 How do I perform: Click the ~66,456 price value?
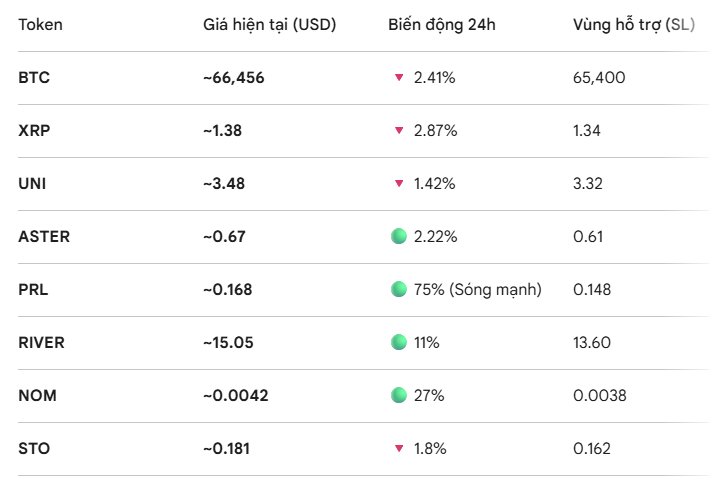click(233, 78)
